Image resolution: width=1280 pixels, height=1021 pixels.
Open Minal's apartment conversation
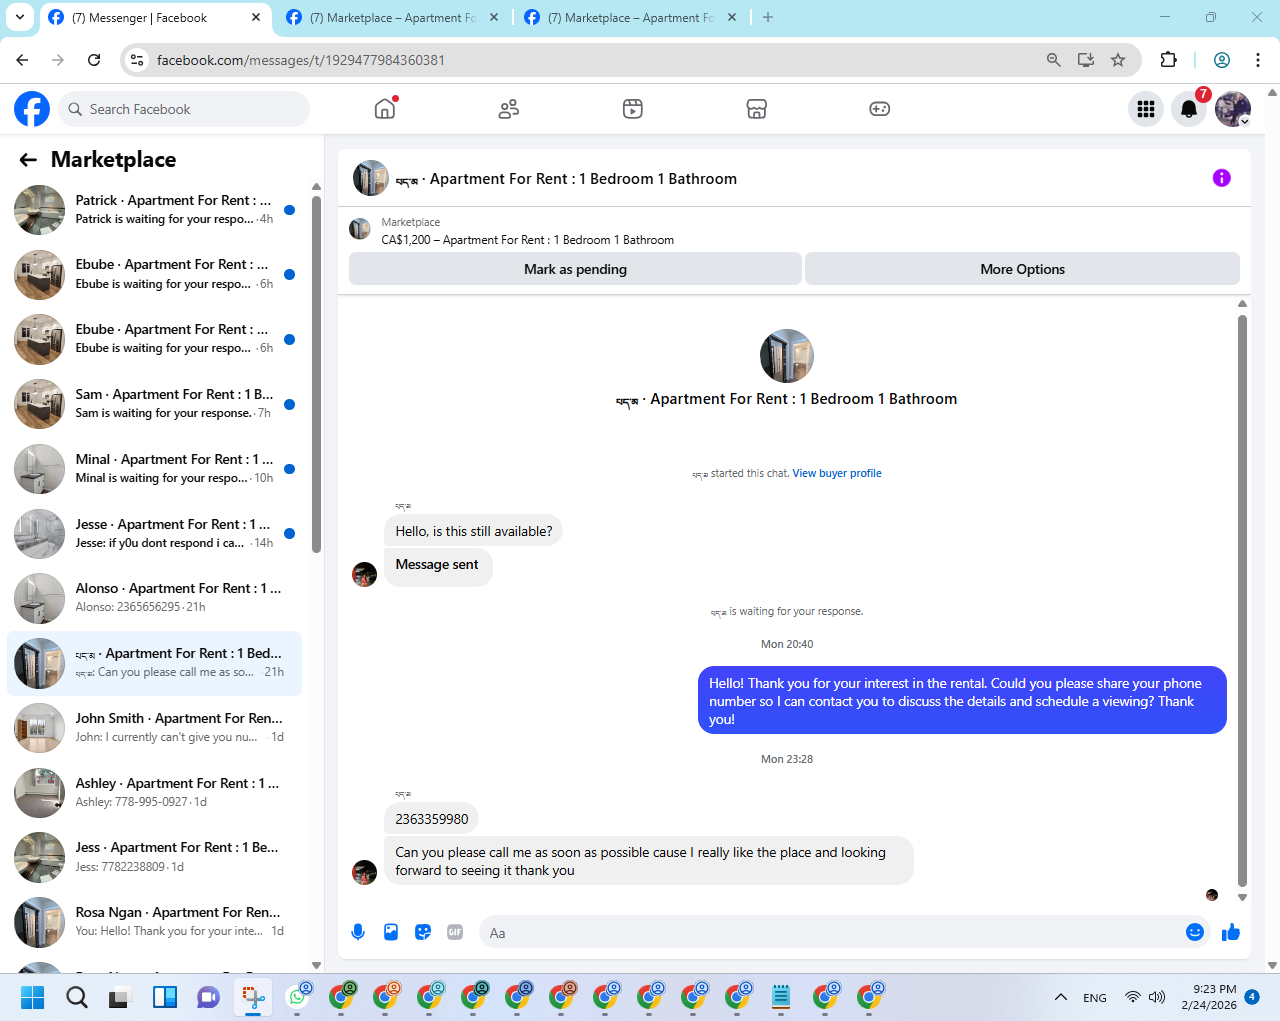(x=155, y=469)
